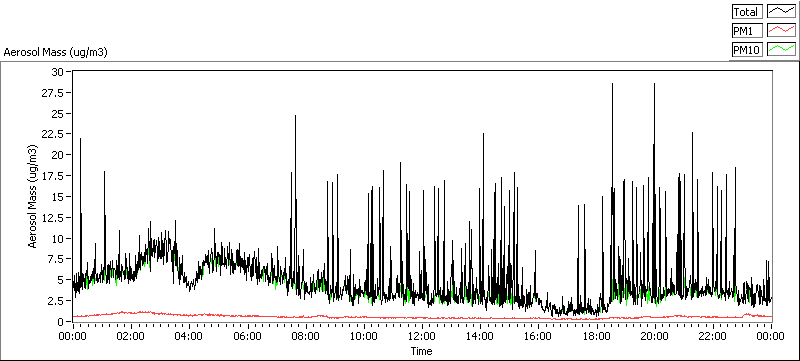Image resolution: width=800 pixels, height=361 pixels.
Task: Click the 20 y-axis tick value
Action: point(57,155)
